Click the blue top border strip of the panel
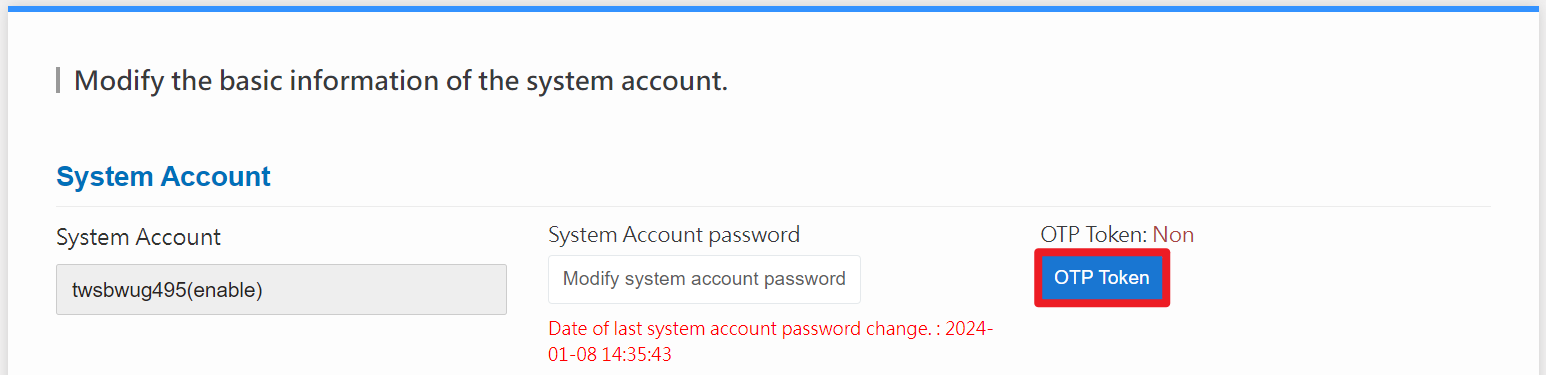This screenshot has height=375, width=1546. tap(773, 8)
